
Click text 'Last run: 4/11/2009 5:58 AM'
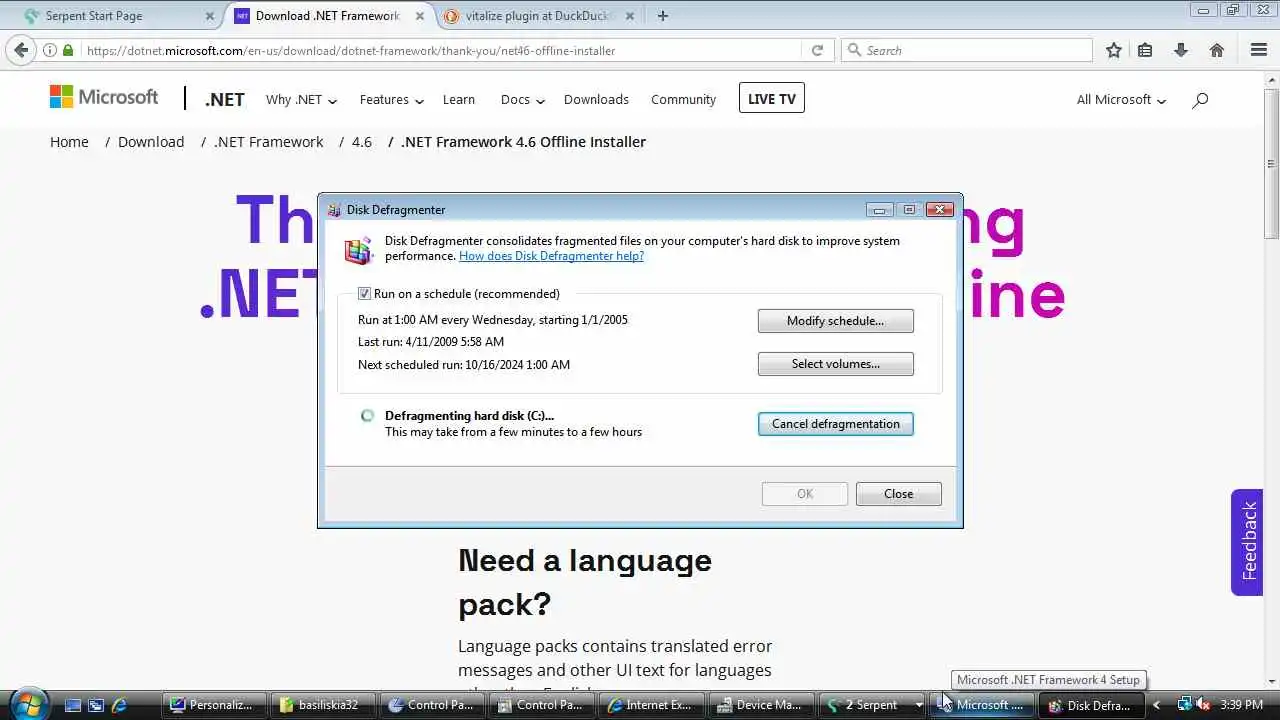[431, 342]
